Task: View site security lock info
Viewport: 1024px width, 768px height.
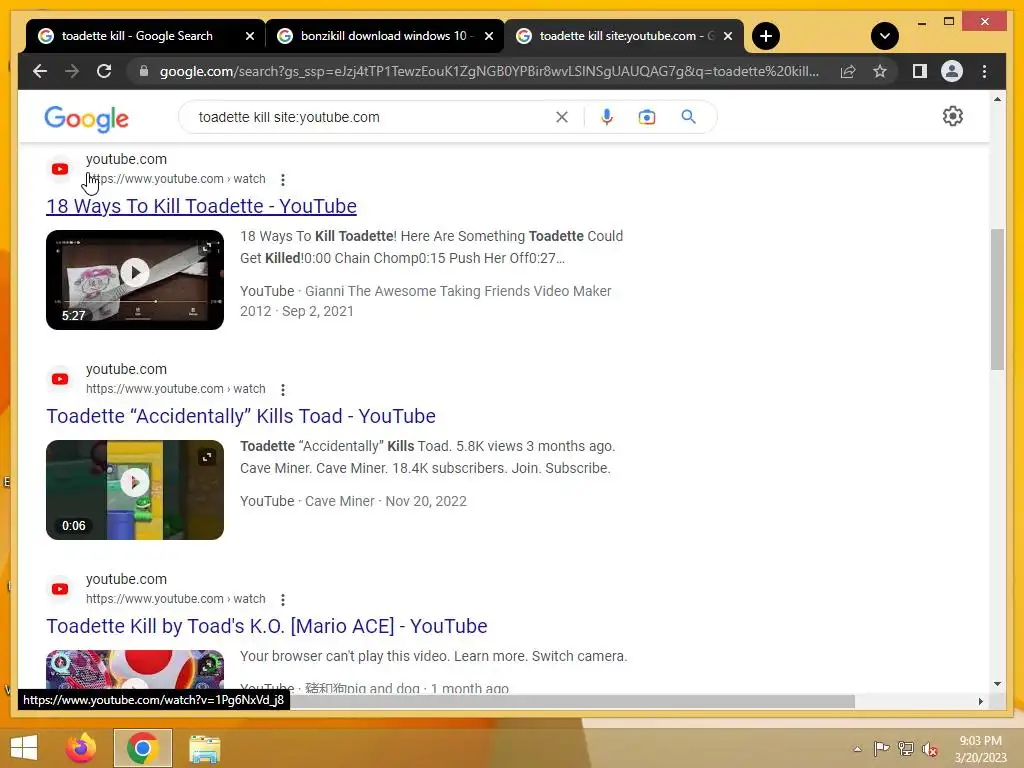Action: coord(144,71)
